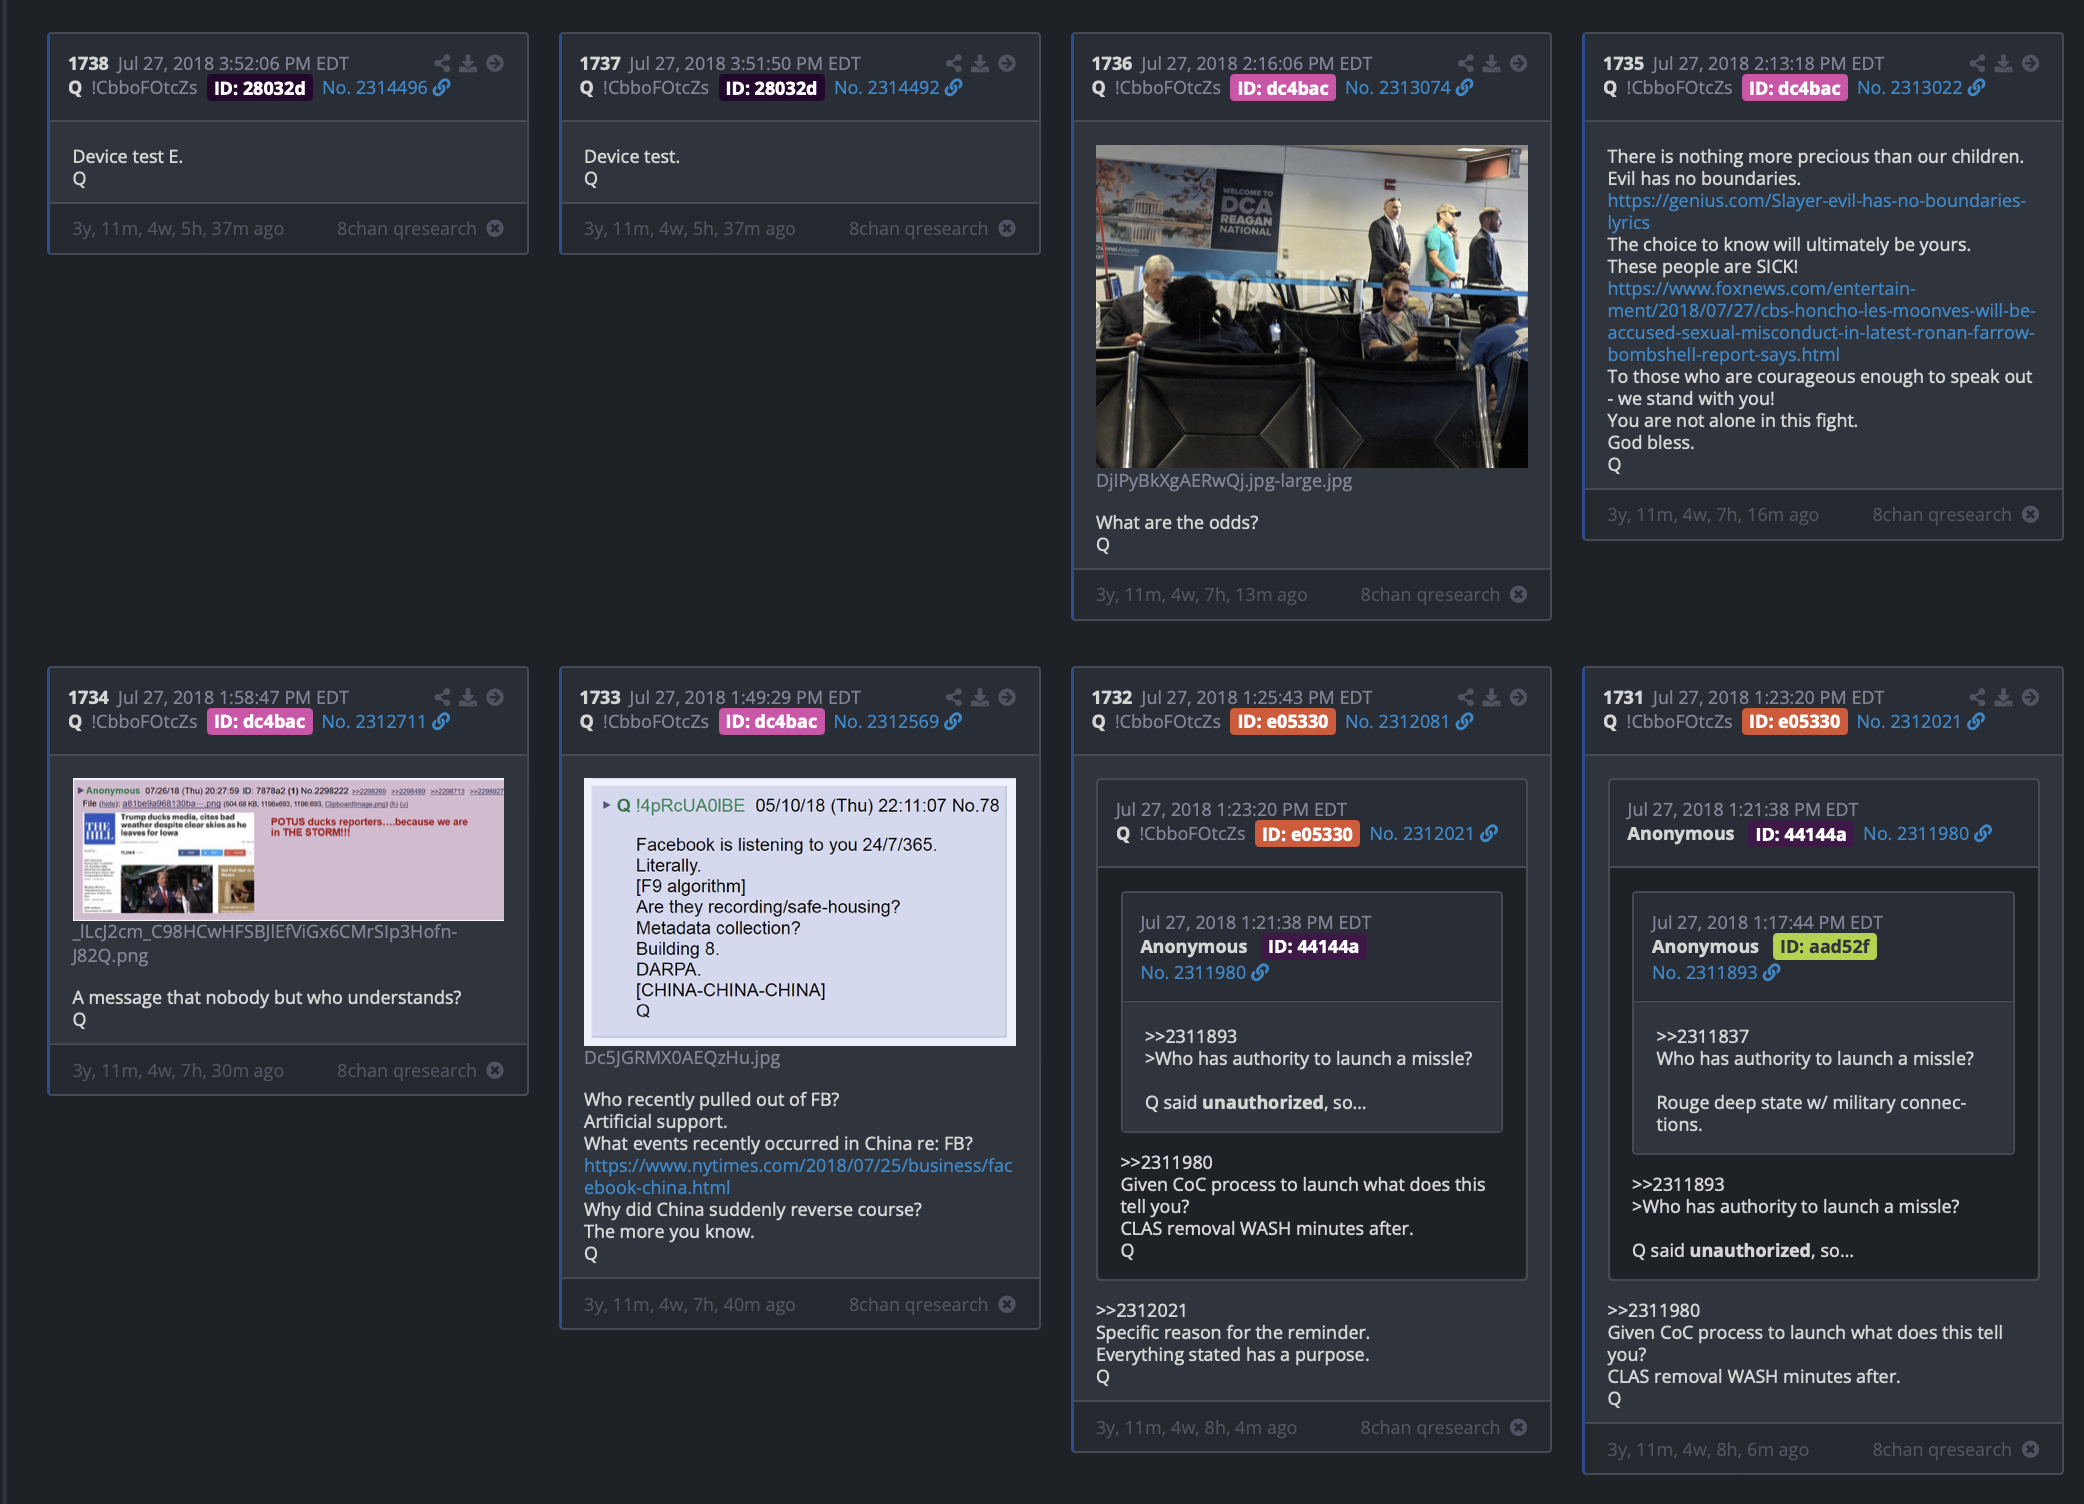Click the download icon on post 1737
2084x1504 pixels.
tap(980, 63)
